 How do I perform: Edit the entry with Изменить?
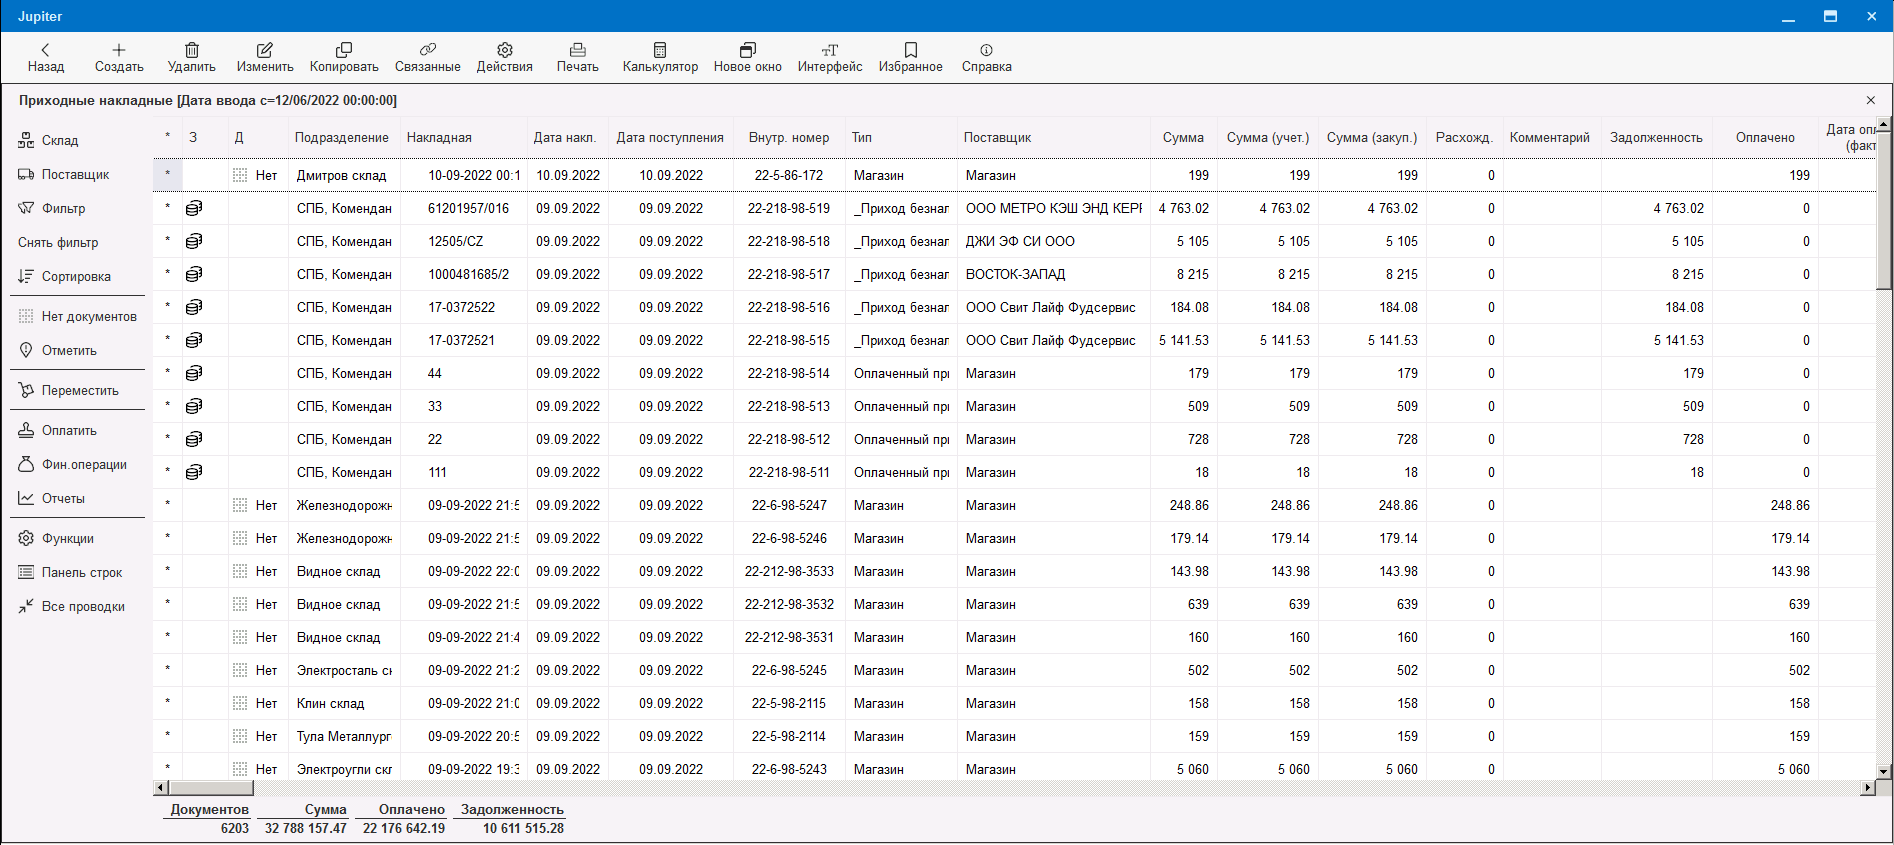265,57
